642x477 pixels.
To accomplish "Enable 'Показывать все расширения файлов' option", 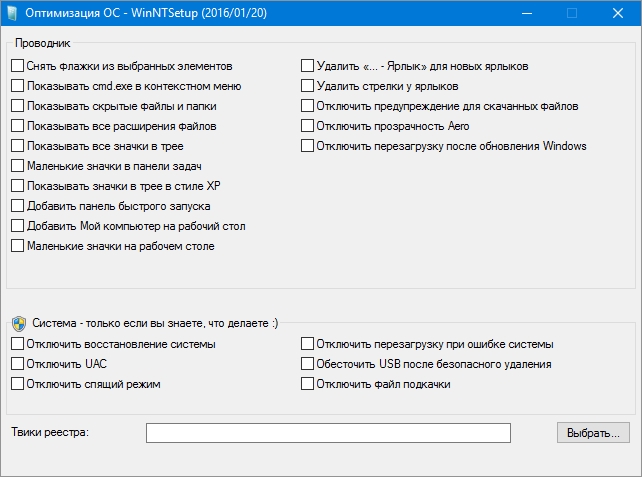I will click(x=18, y=126).
